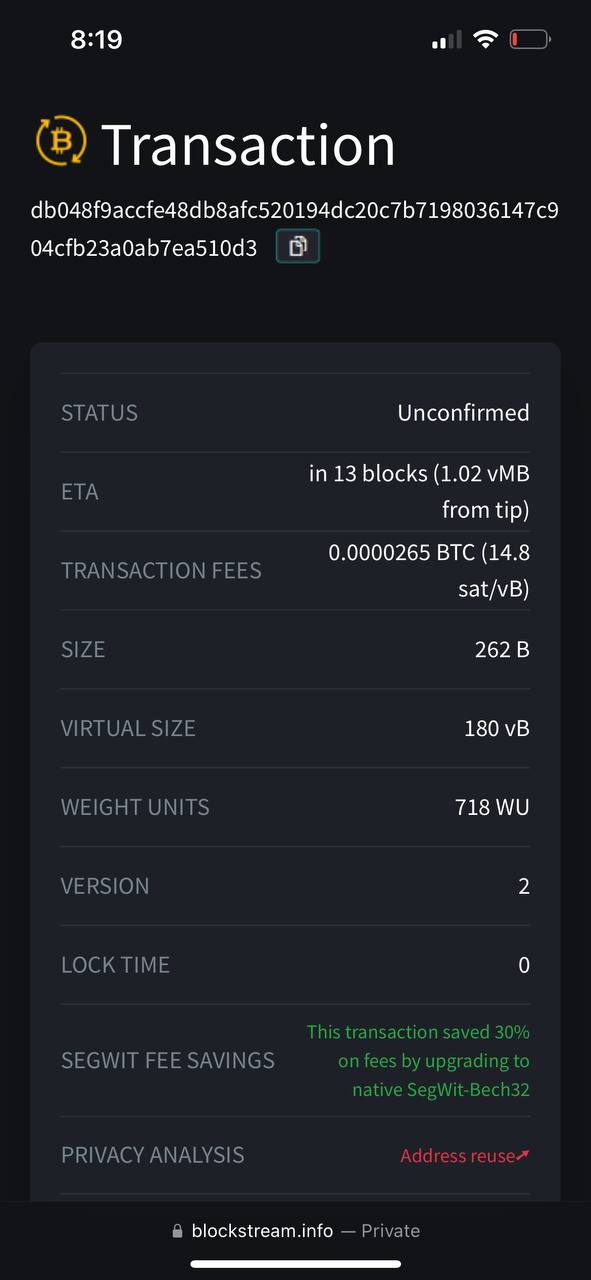Tap the Transaction page heading
Image resolution: width=591 pixels, height=1280 pixels.
248,143
